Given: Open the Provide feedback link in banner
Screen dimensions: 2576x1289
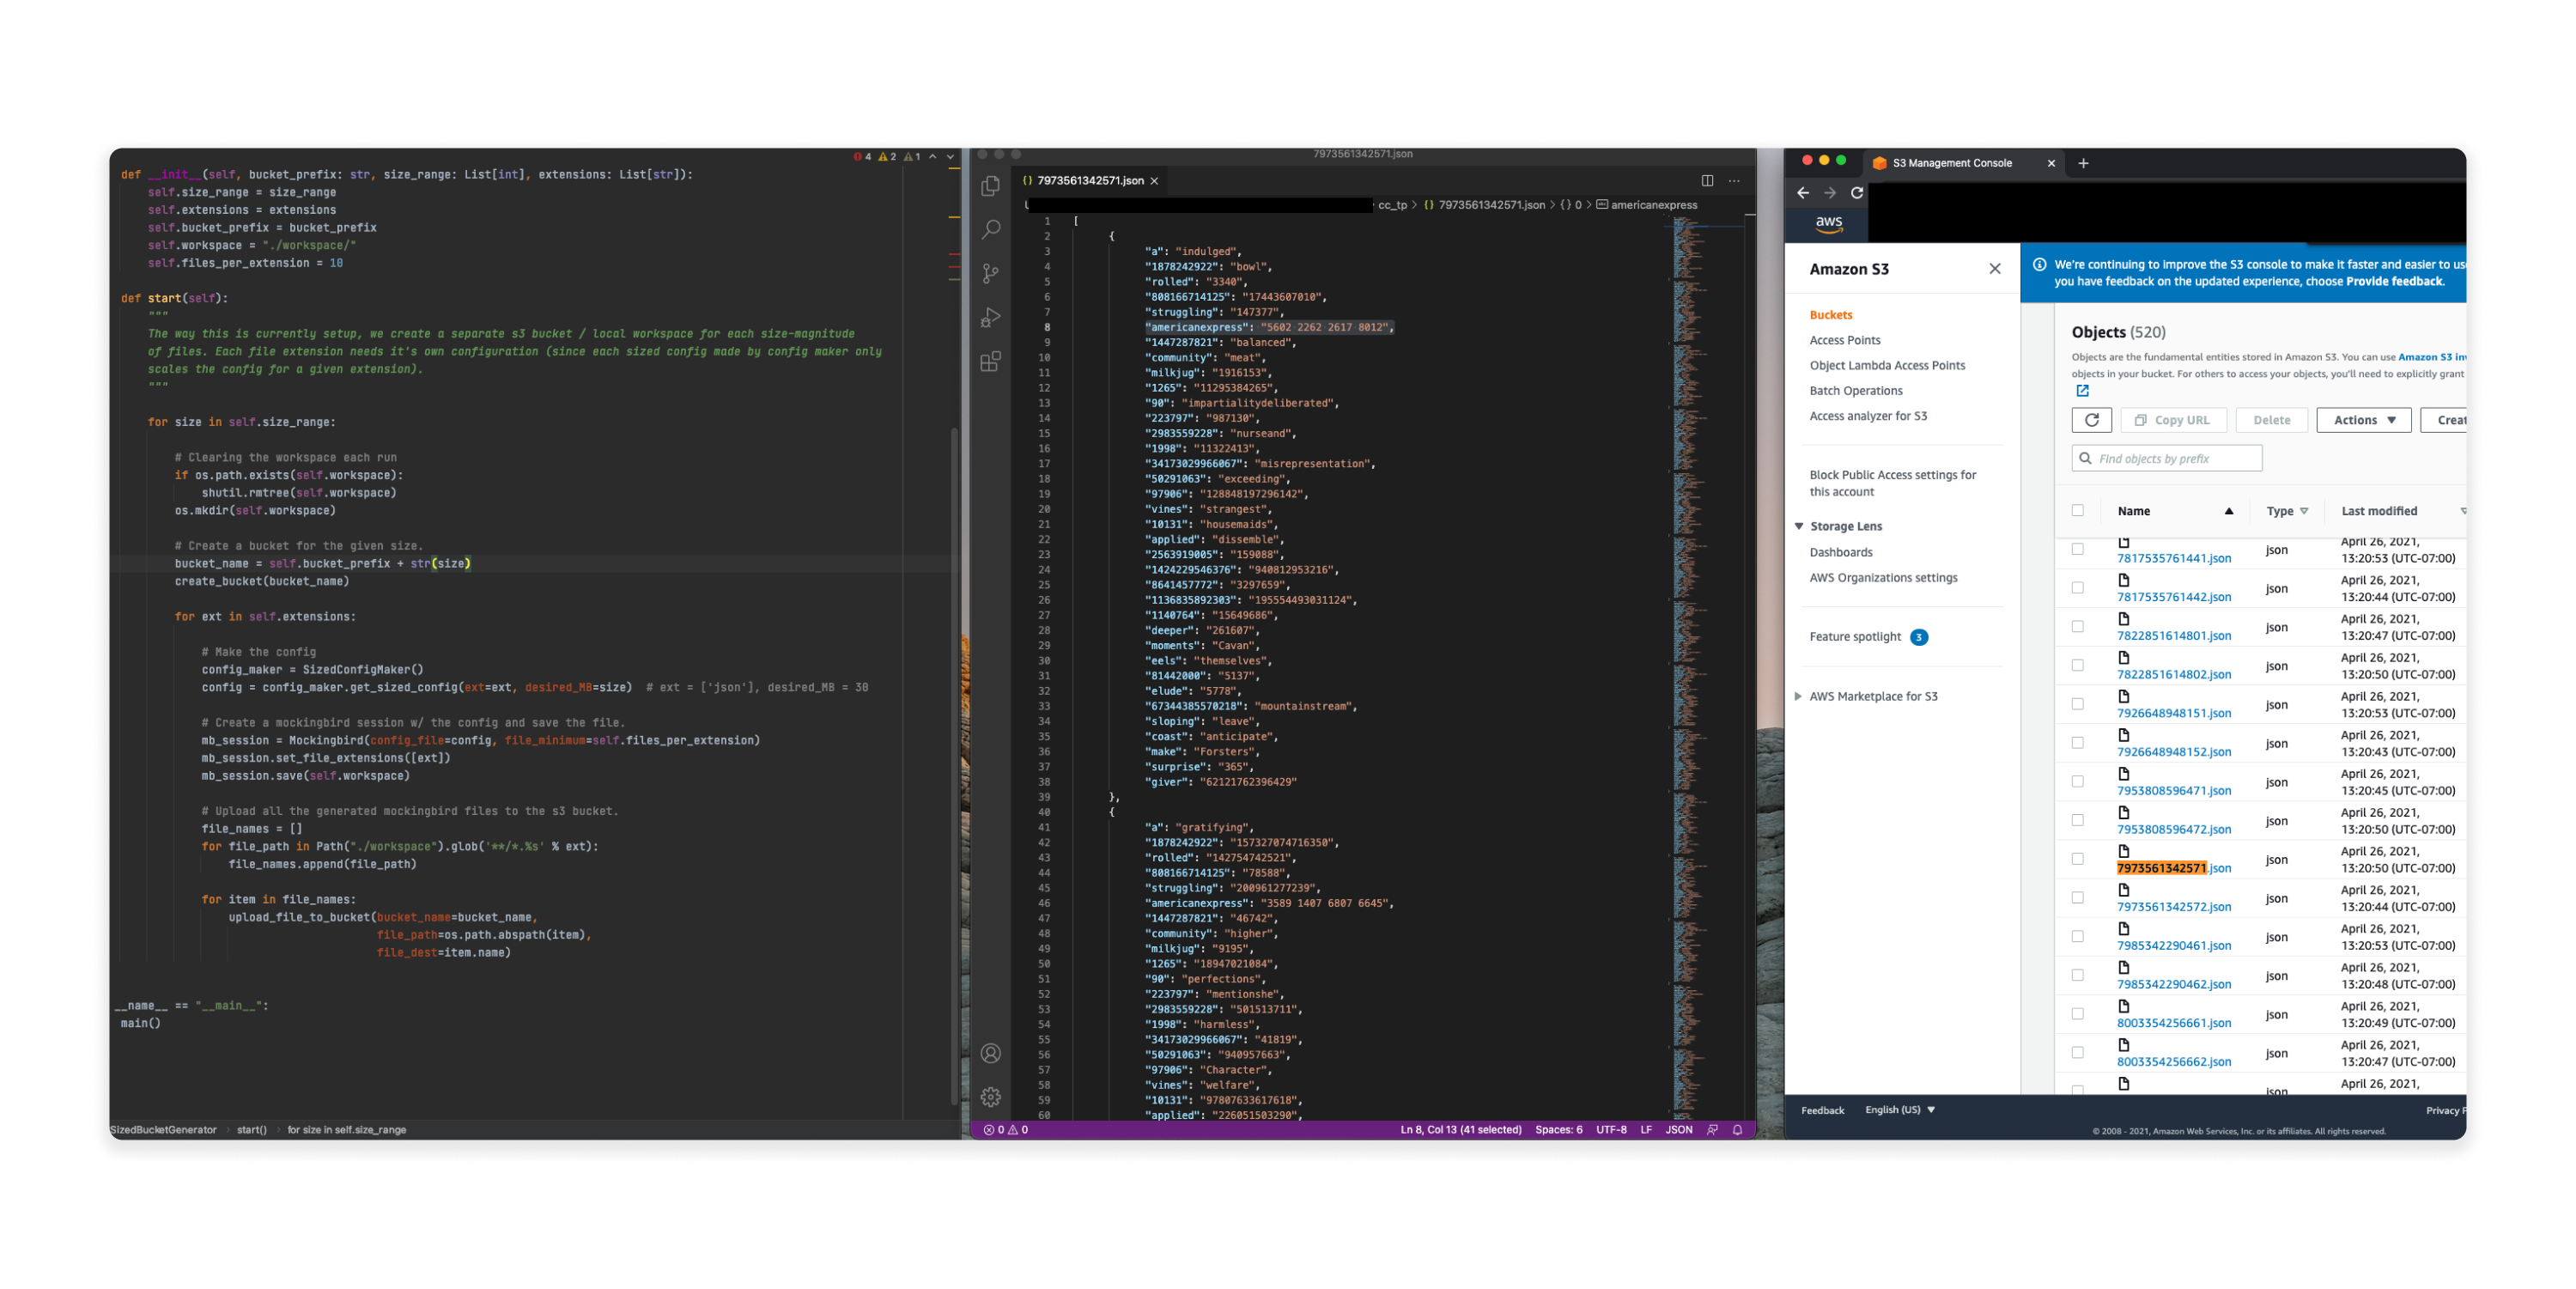Looking at the screenshot, I should (2394, 282).
